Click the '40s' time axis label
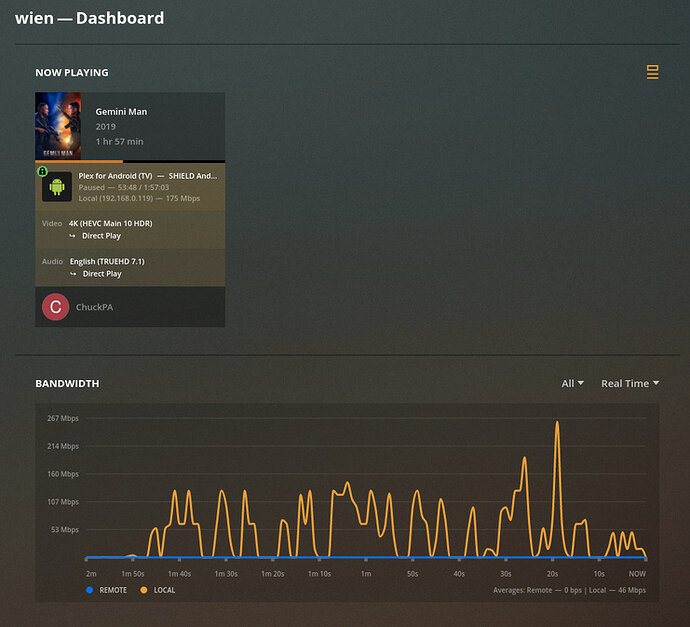 tap(459, 574)
